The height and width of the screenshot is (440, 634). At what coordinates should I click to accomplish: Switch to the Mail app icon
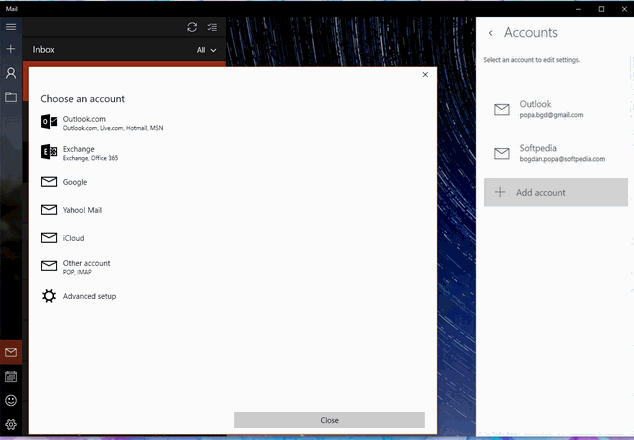(x=11, y=352)
